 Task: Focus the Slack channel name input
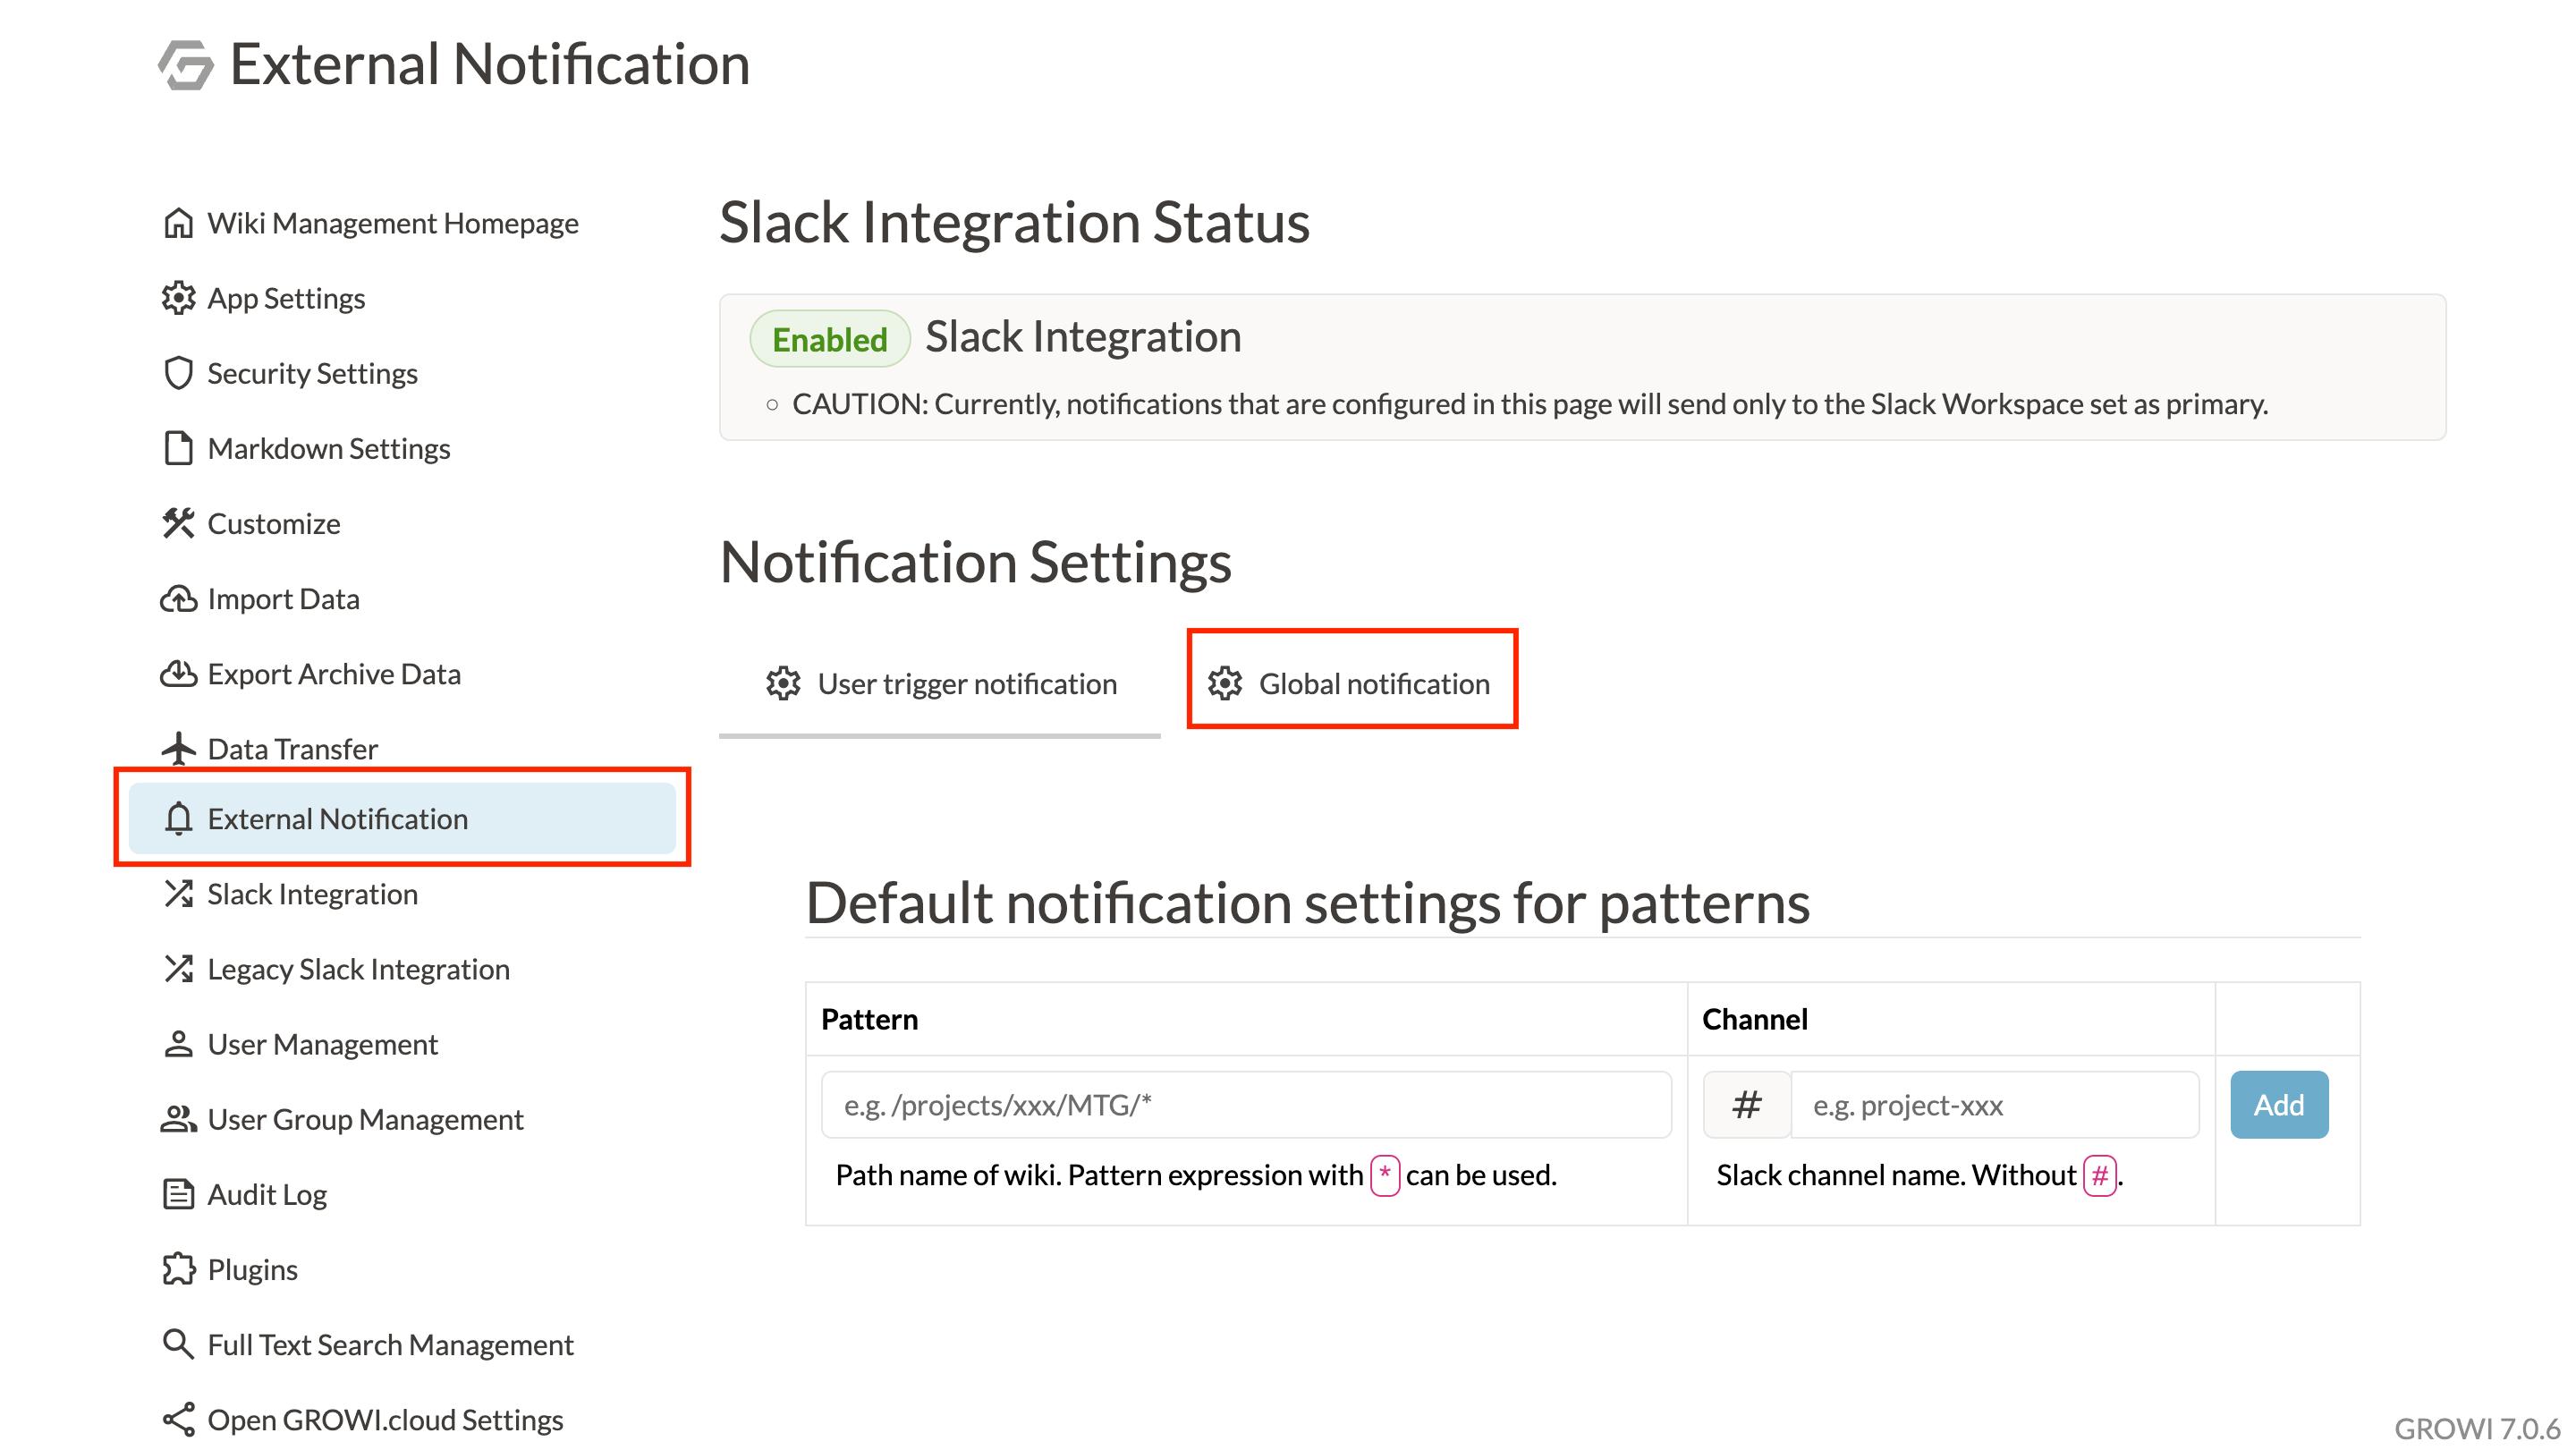[1995, 1105]
